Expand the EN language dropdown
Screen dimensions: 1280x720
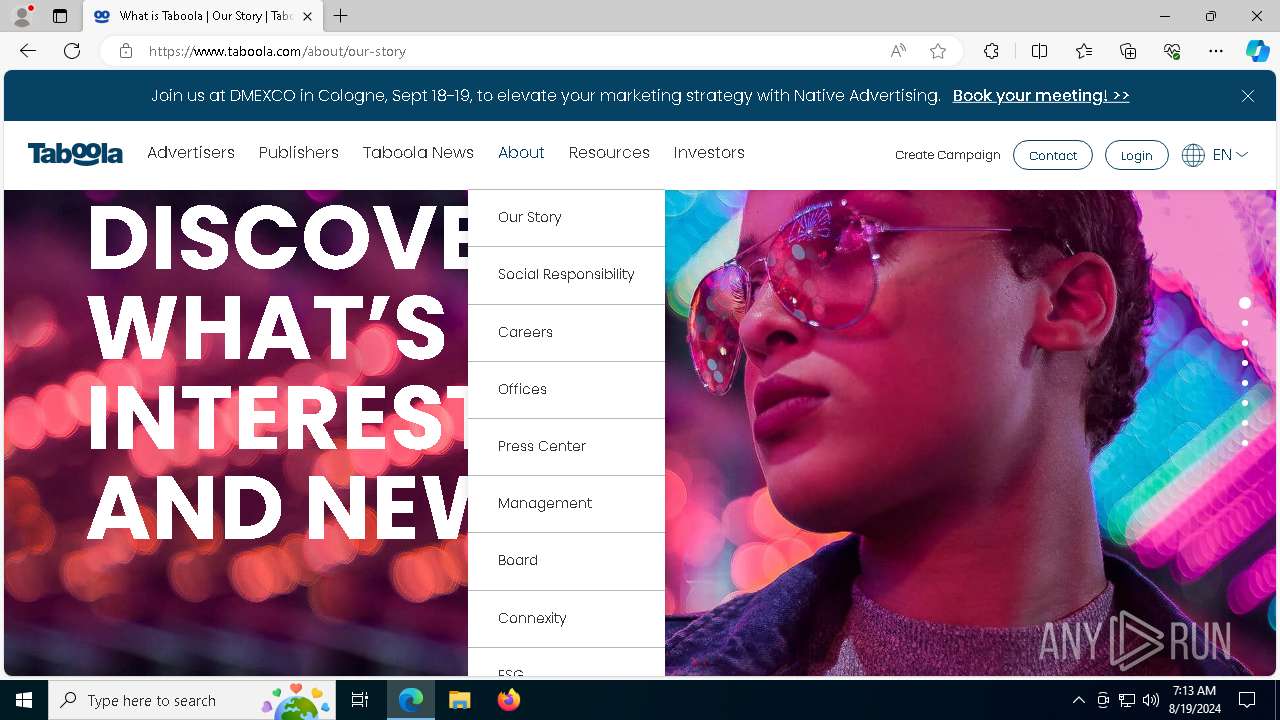click(1230, 155)
